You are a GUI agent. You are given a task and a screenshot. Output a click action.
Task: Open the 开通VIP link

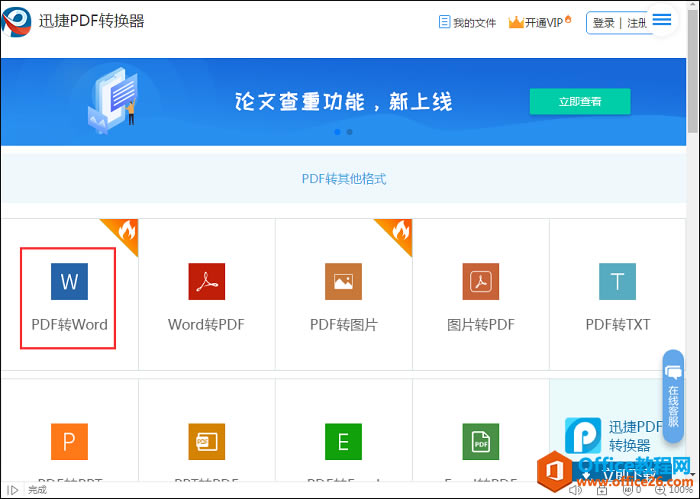(544, 22)
